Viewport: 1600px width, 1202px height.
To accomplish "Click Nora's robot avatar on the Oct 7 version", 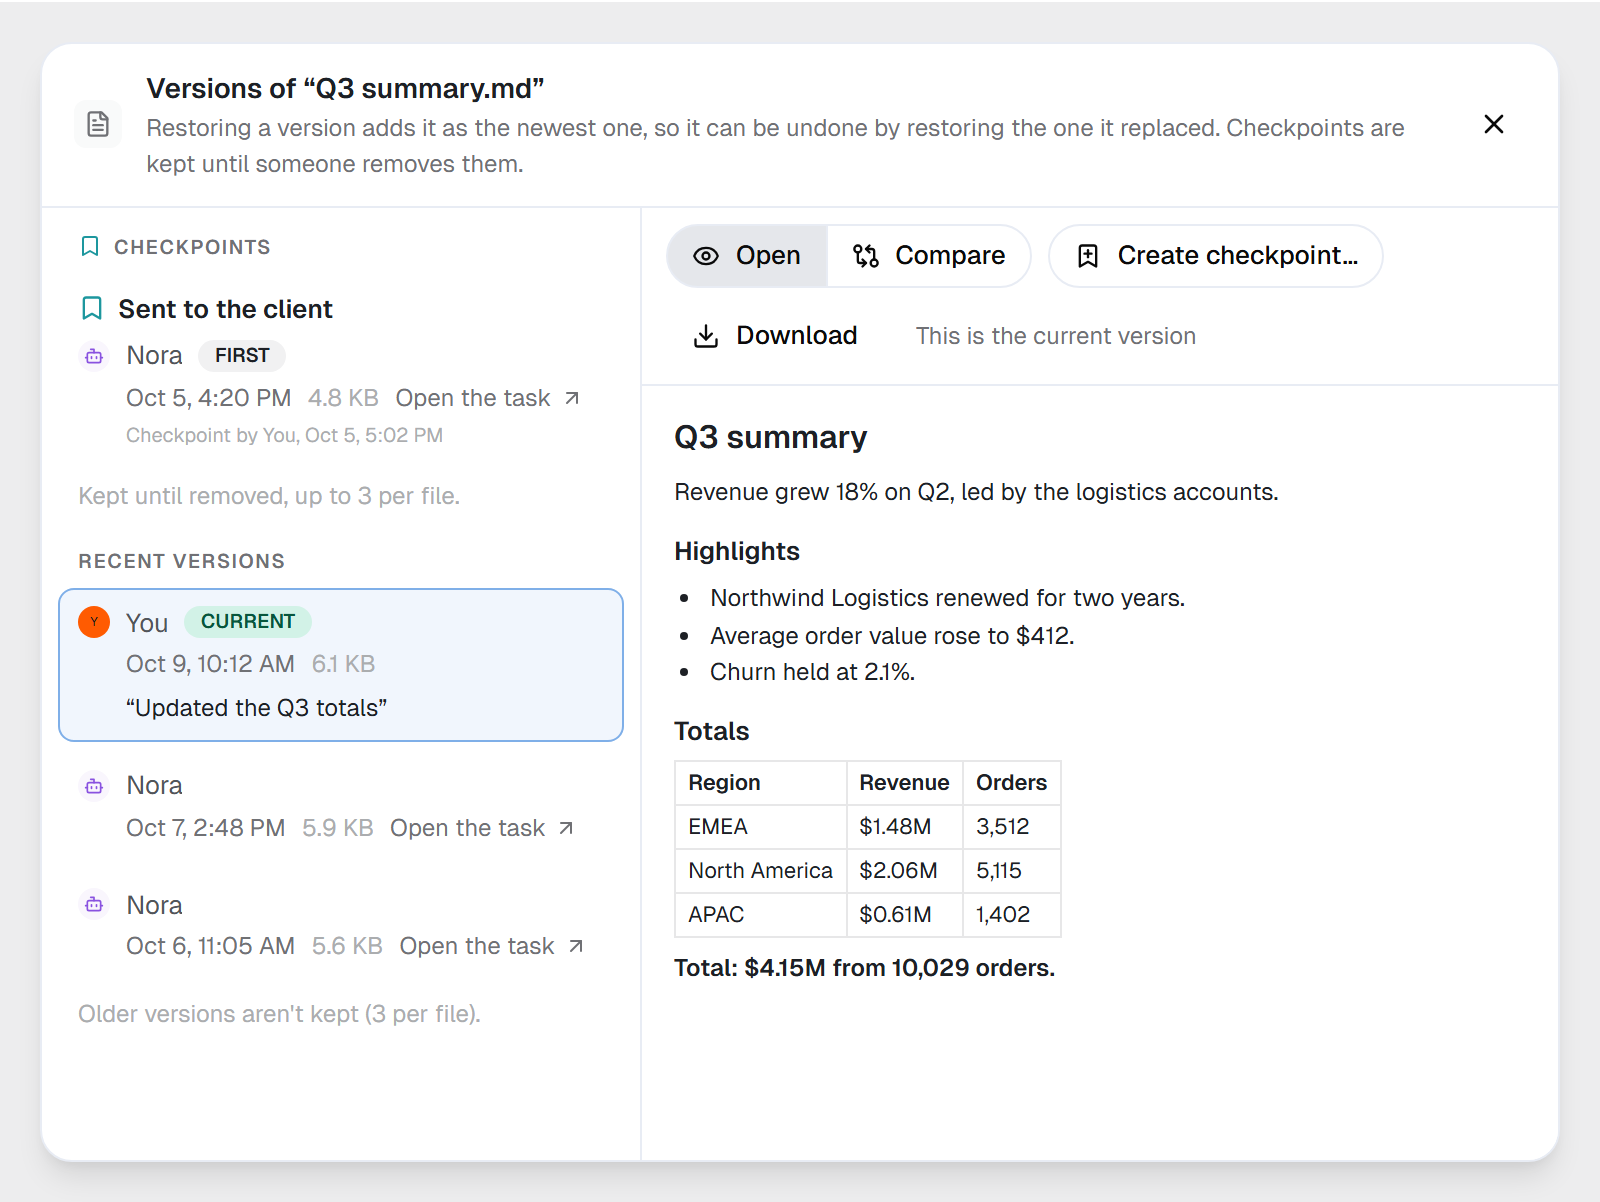I will click(94, 786).
